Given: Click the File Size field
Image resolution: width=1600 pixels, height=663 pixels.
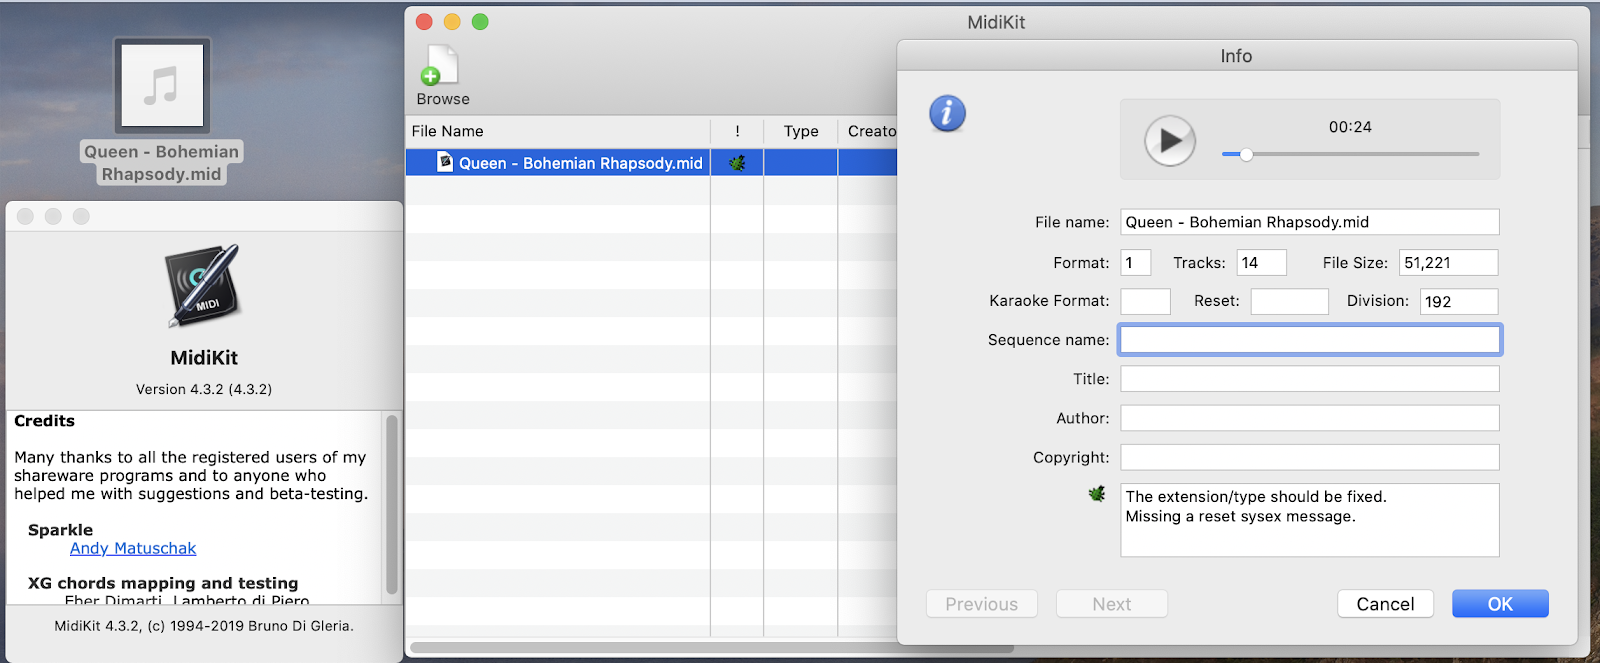Looking at the screenshot, I should [1448, 263].
